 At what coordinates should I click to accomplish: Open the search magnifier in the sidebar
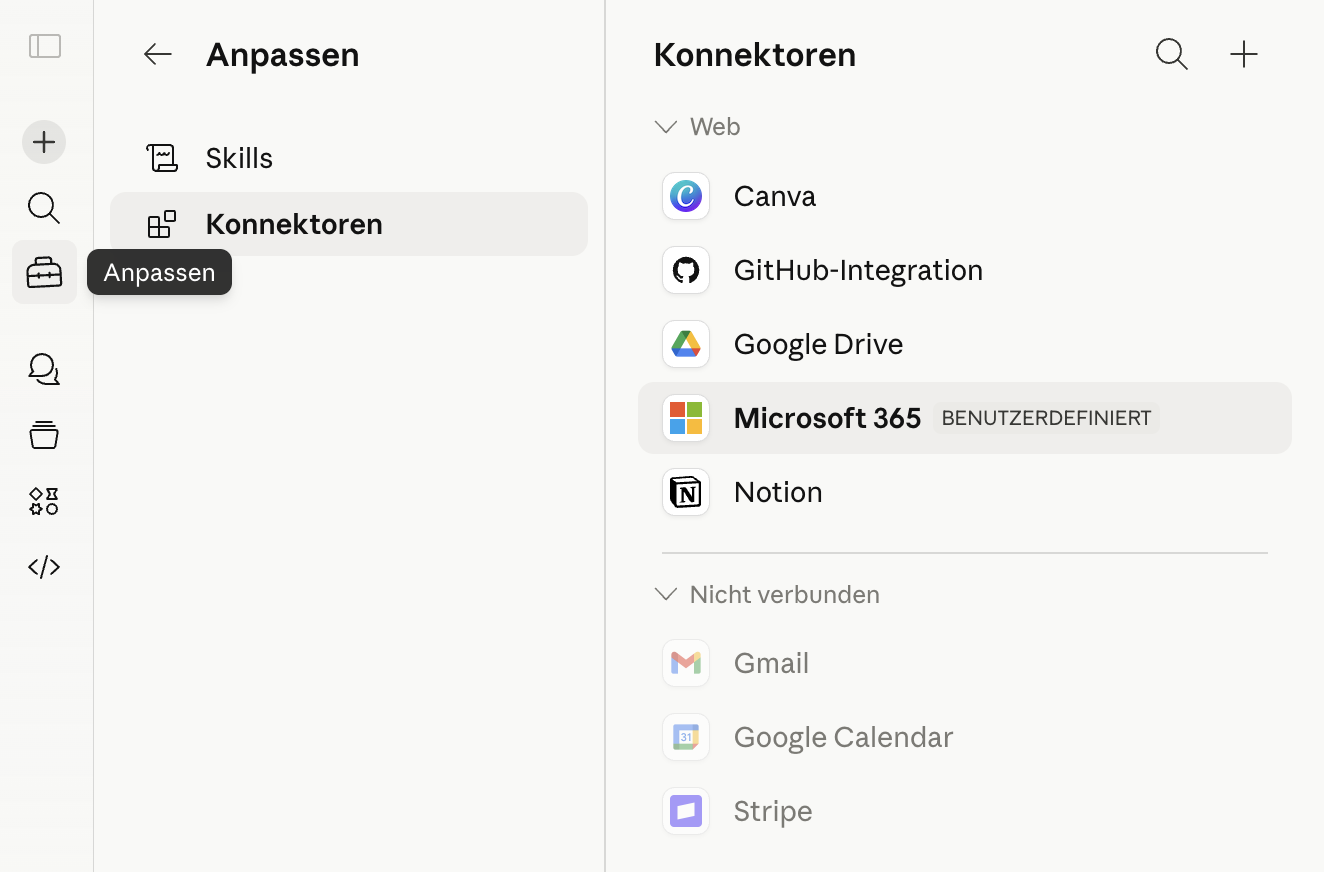44,208
